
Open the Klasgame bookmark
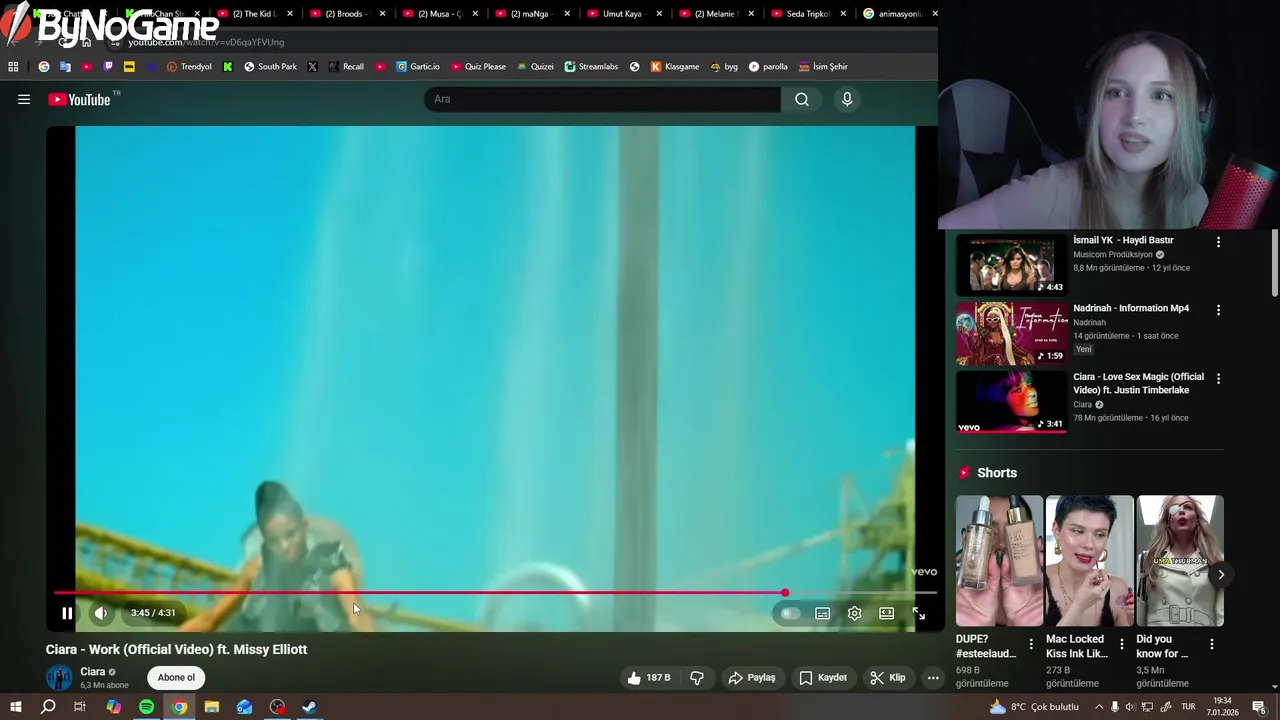tap(675, 66)
